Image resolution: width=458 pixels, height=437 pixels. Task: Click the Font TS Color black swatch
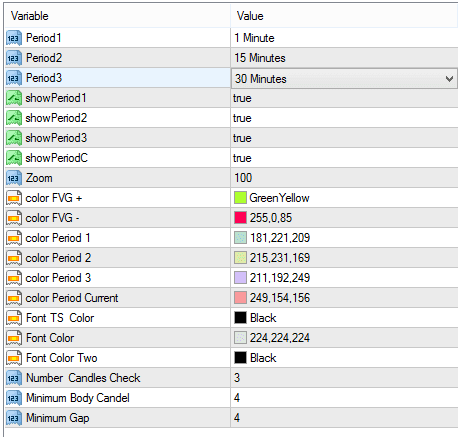coord(240,318)
